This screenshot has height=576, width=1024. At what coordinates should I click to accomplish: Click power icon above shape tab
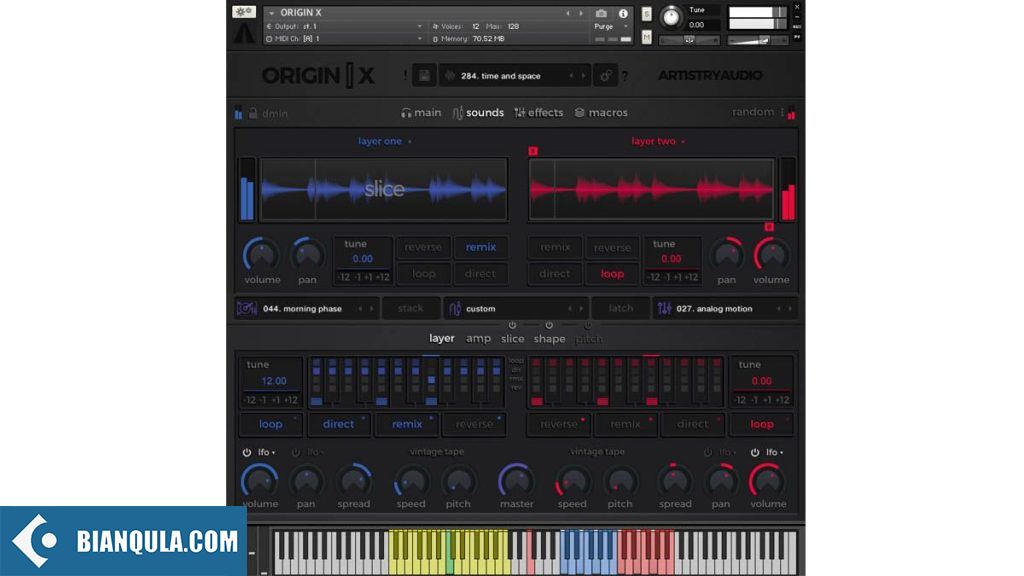[x=549, y=325]
